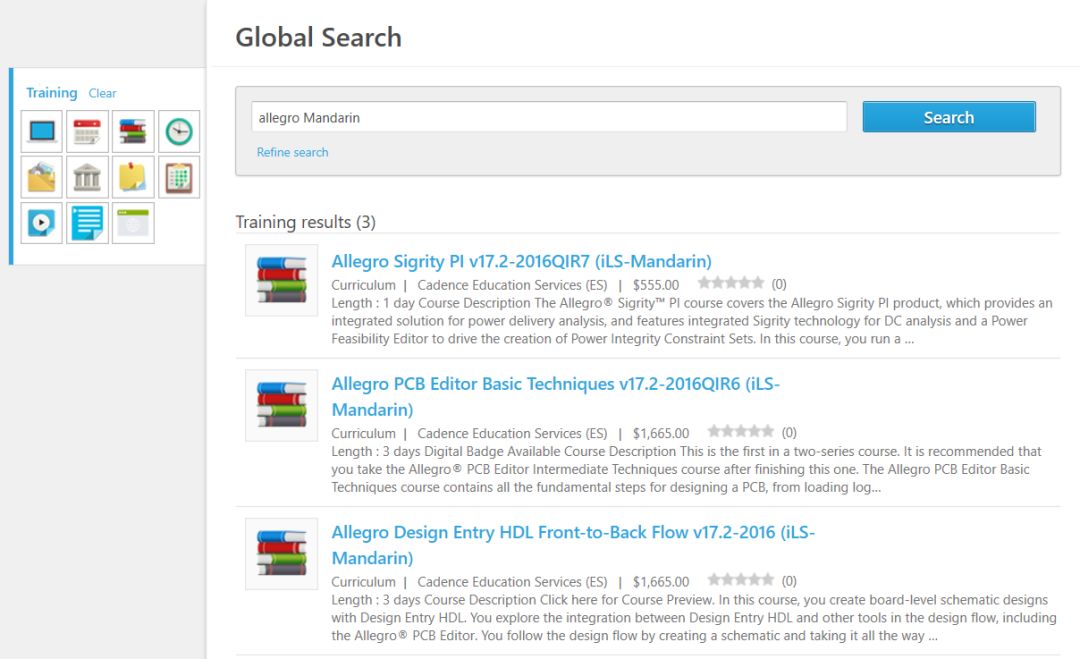1080x659 pixels.
Task: Click the star rating for PCB Editor Basic Techniques
Action: [x=740, y=432]
